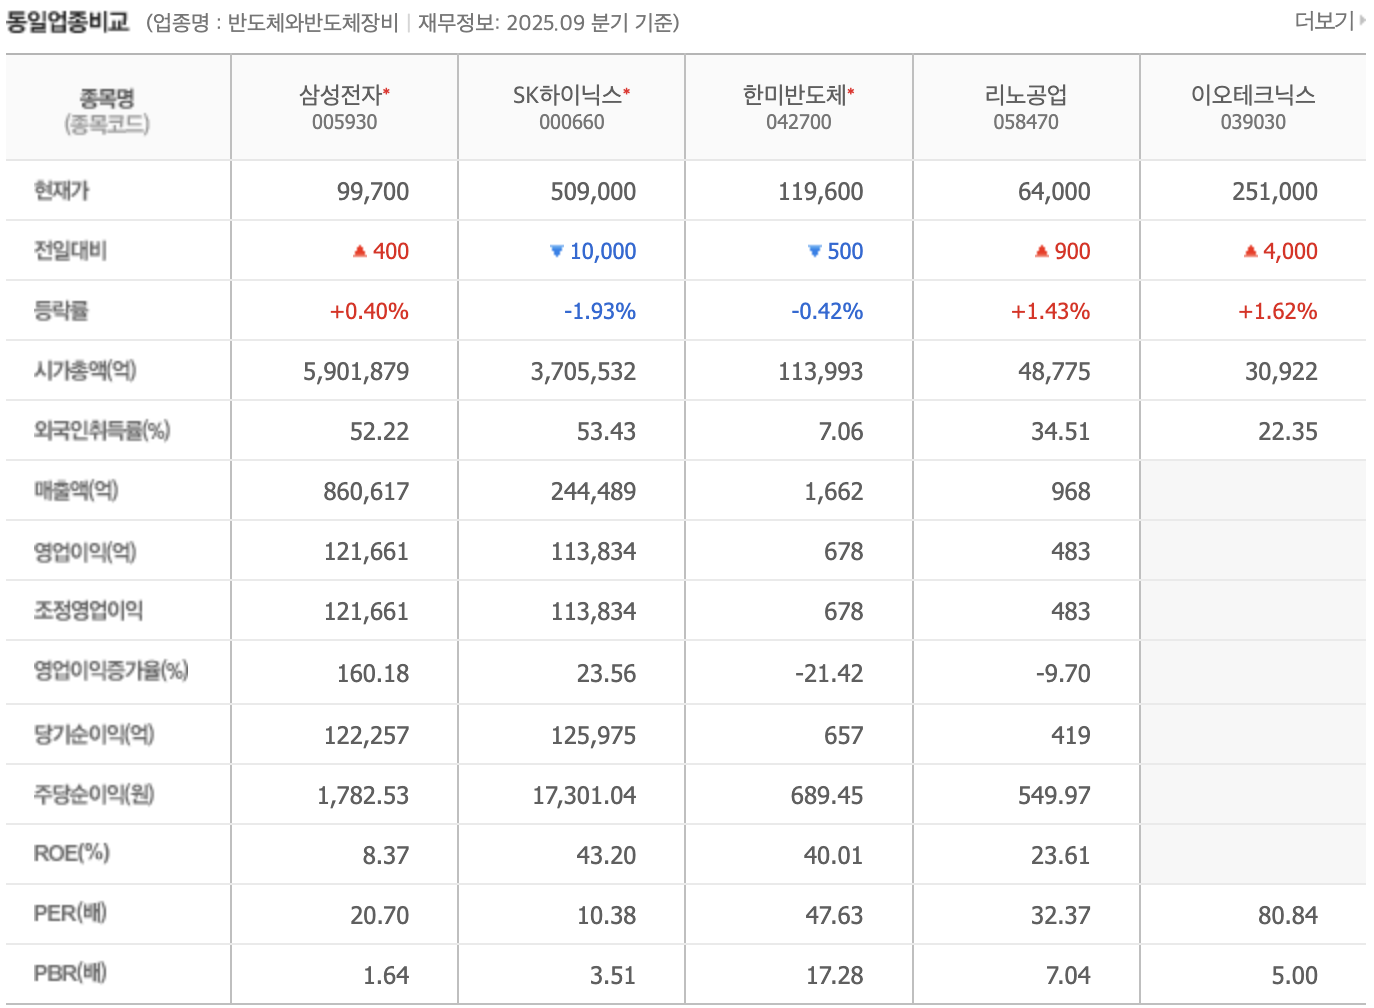Select the 전일대비 row label

tap(70, 250)
